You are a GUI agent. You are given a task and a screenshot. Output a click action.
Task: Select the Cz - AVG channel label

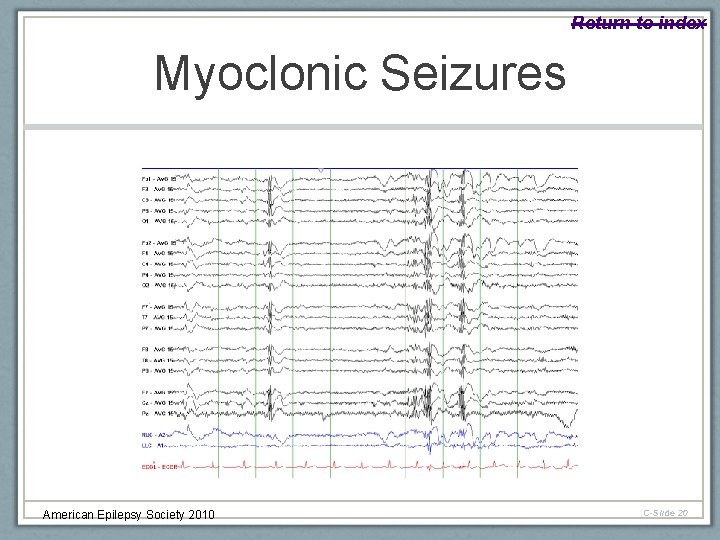point(158,403)
